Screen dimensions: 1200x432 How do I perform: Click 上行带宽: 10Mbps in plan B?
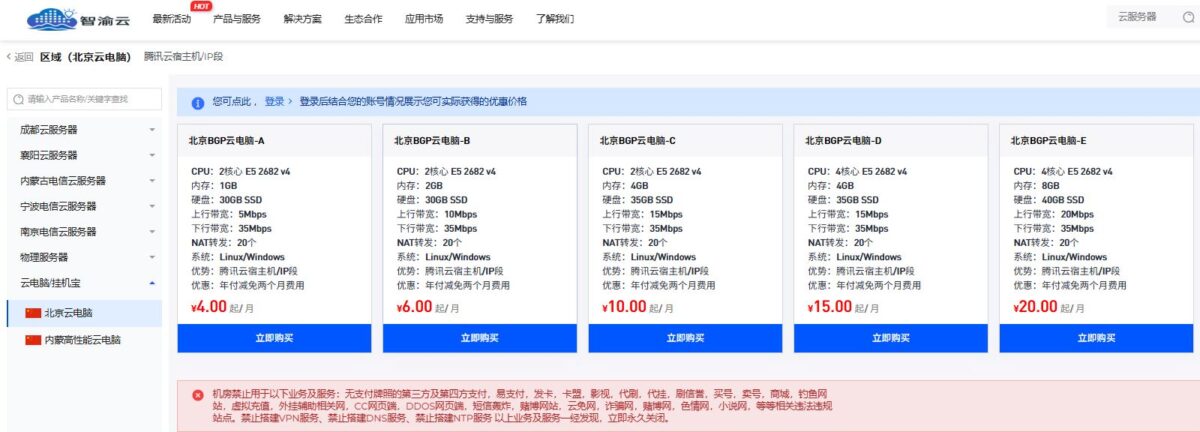(437, 214)
